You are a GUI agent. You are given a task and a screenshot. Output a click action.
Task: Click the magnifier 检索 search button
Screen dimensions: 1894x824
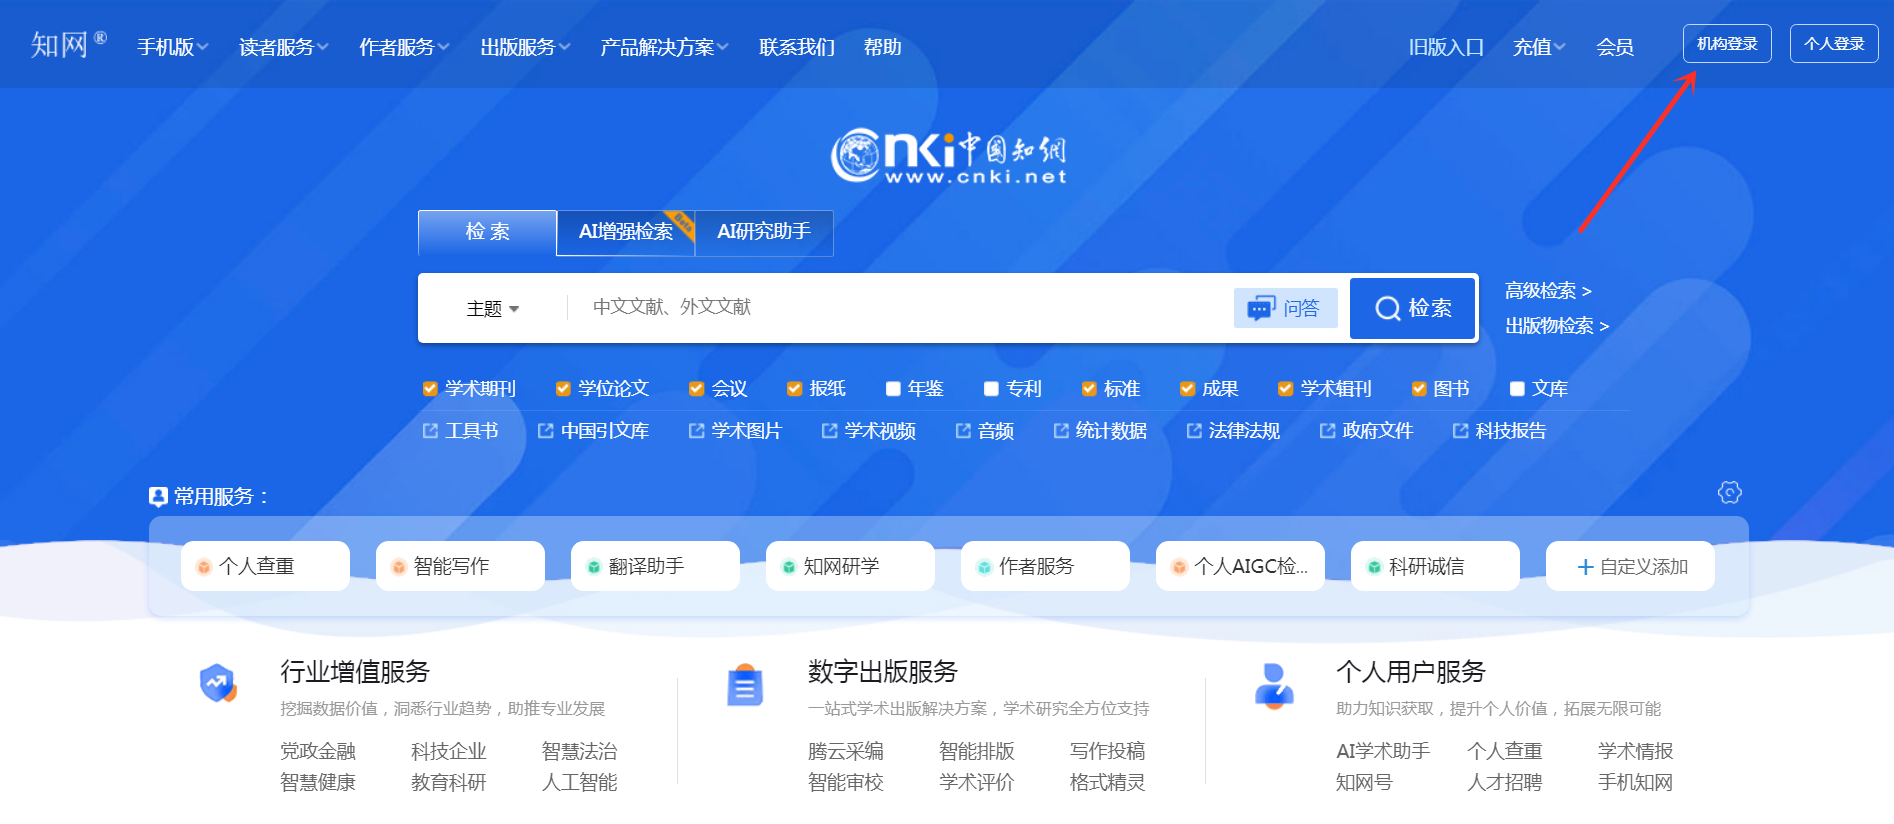coord(1413,308)
